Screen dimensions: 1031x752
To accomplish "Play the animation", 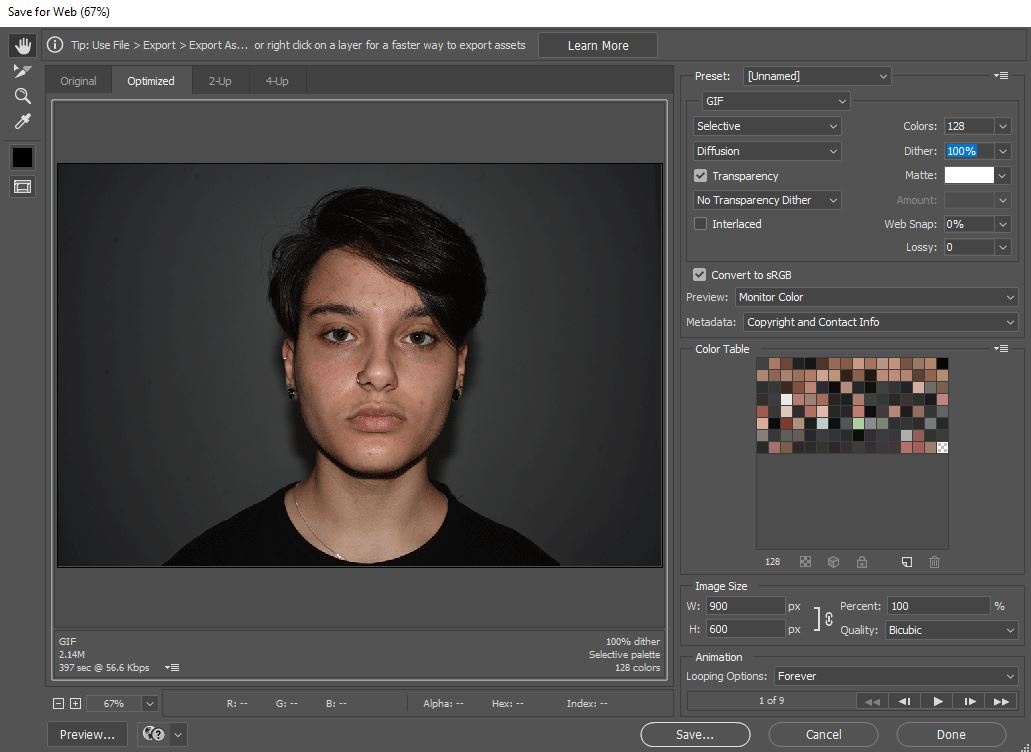I will (938, 701).
